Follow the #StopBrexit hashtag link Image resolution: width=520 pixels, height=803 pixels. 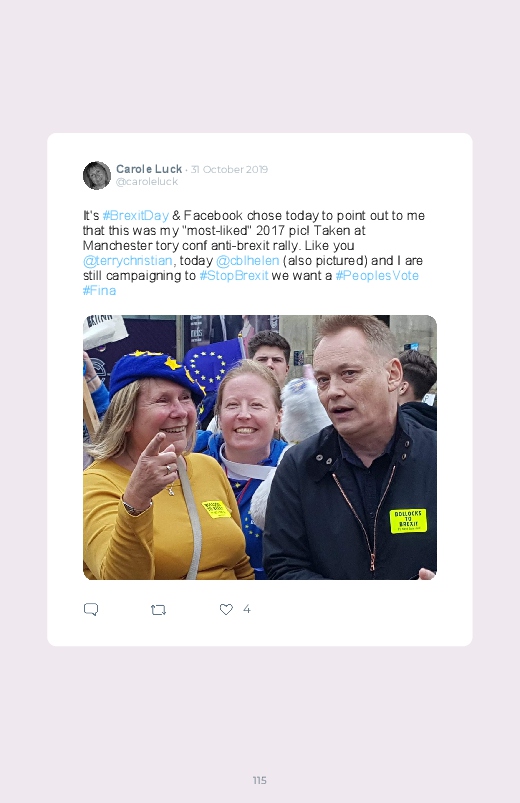234,276
